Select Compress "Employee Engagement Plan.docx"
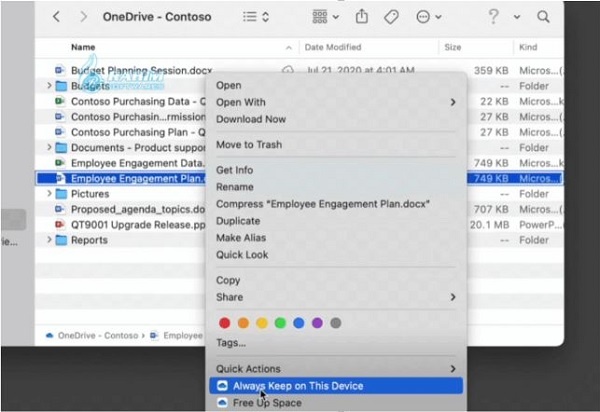 336,204
